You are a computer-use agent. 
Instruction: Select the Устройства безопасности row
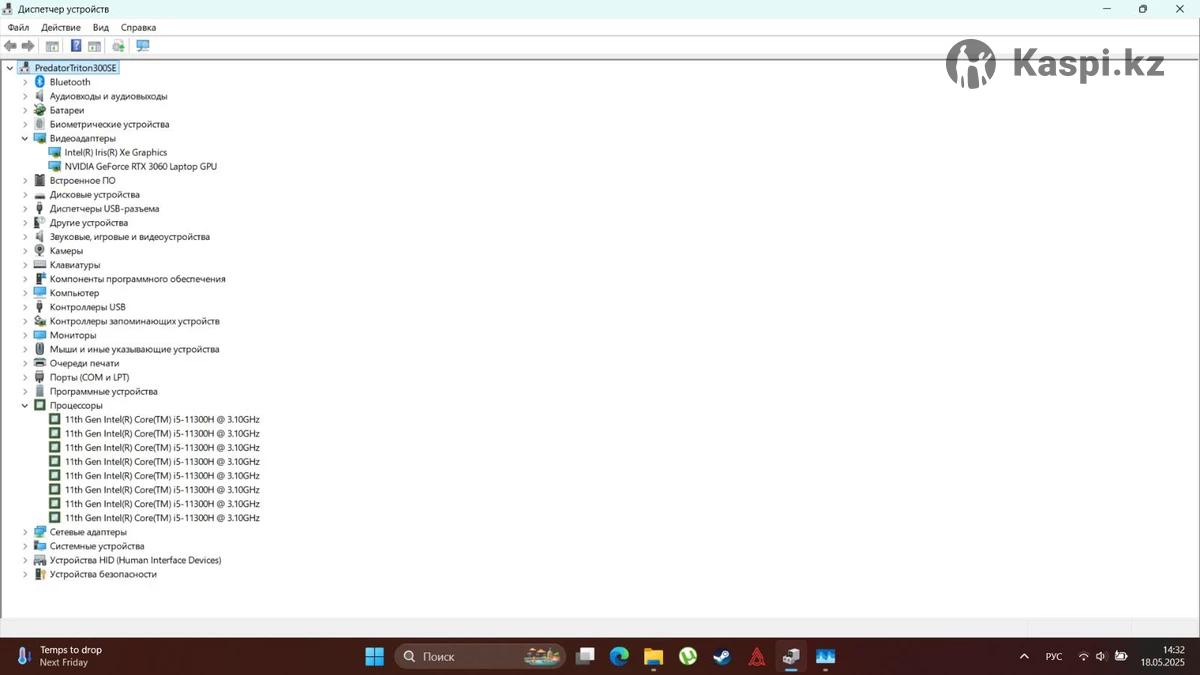tap(103, 574)
